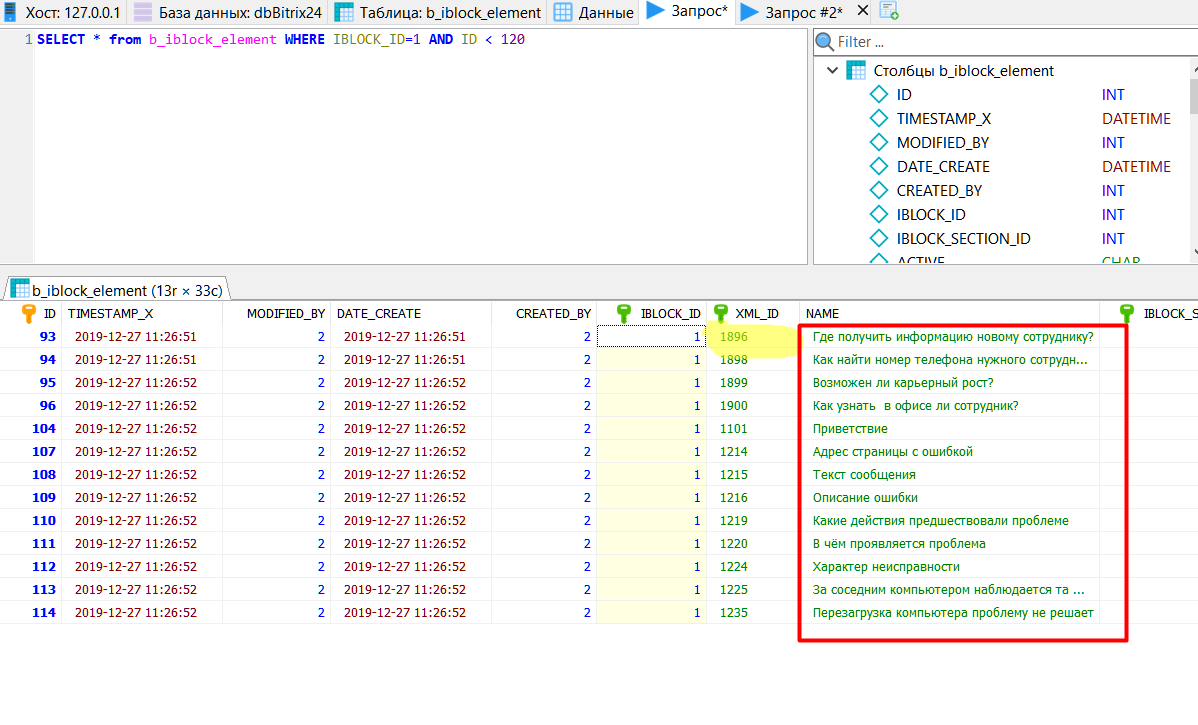Collapse Столбцы b_iblock_element tree node
The width and height of the screenshot is (1198, 725).
tap(832, 70)
